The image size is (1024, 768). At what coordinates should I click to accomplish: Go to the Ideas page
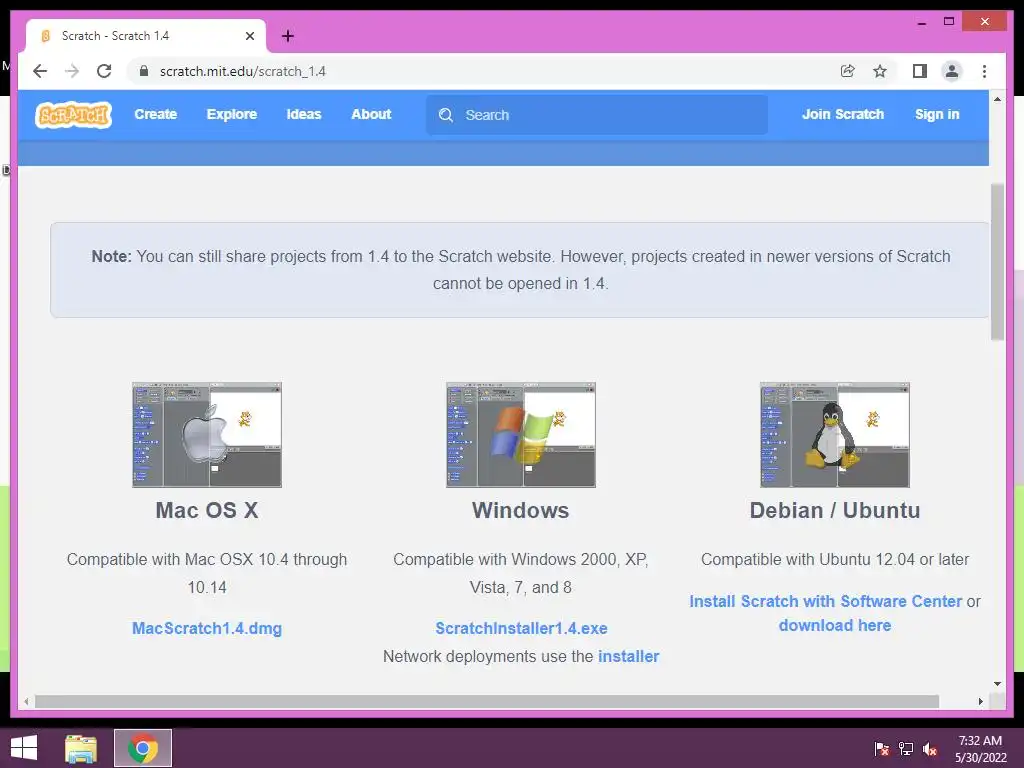[x=304, y=114]
